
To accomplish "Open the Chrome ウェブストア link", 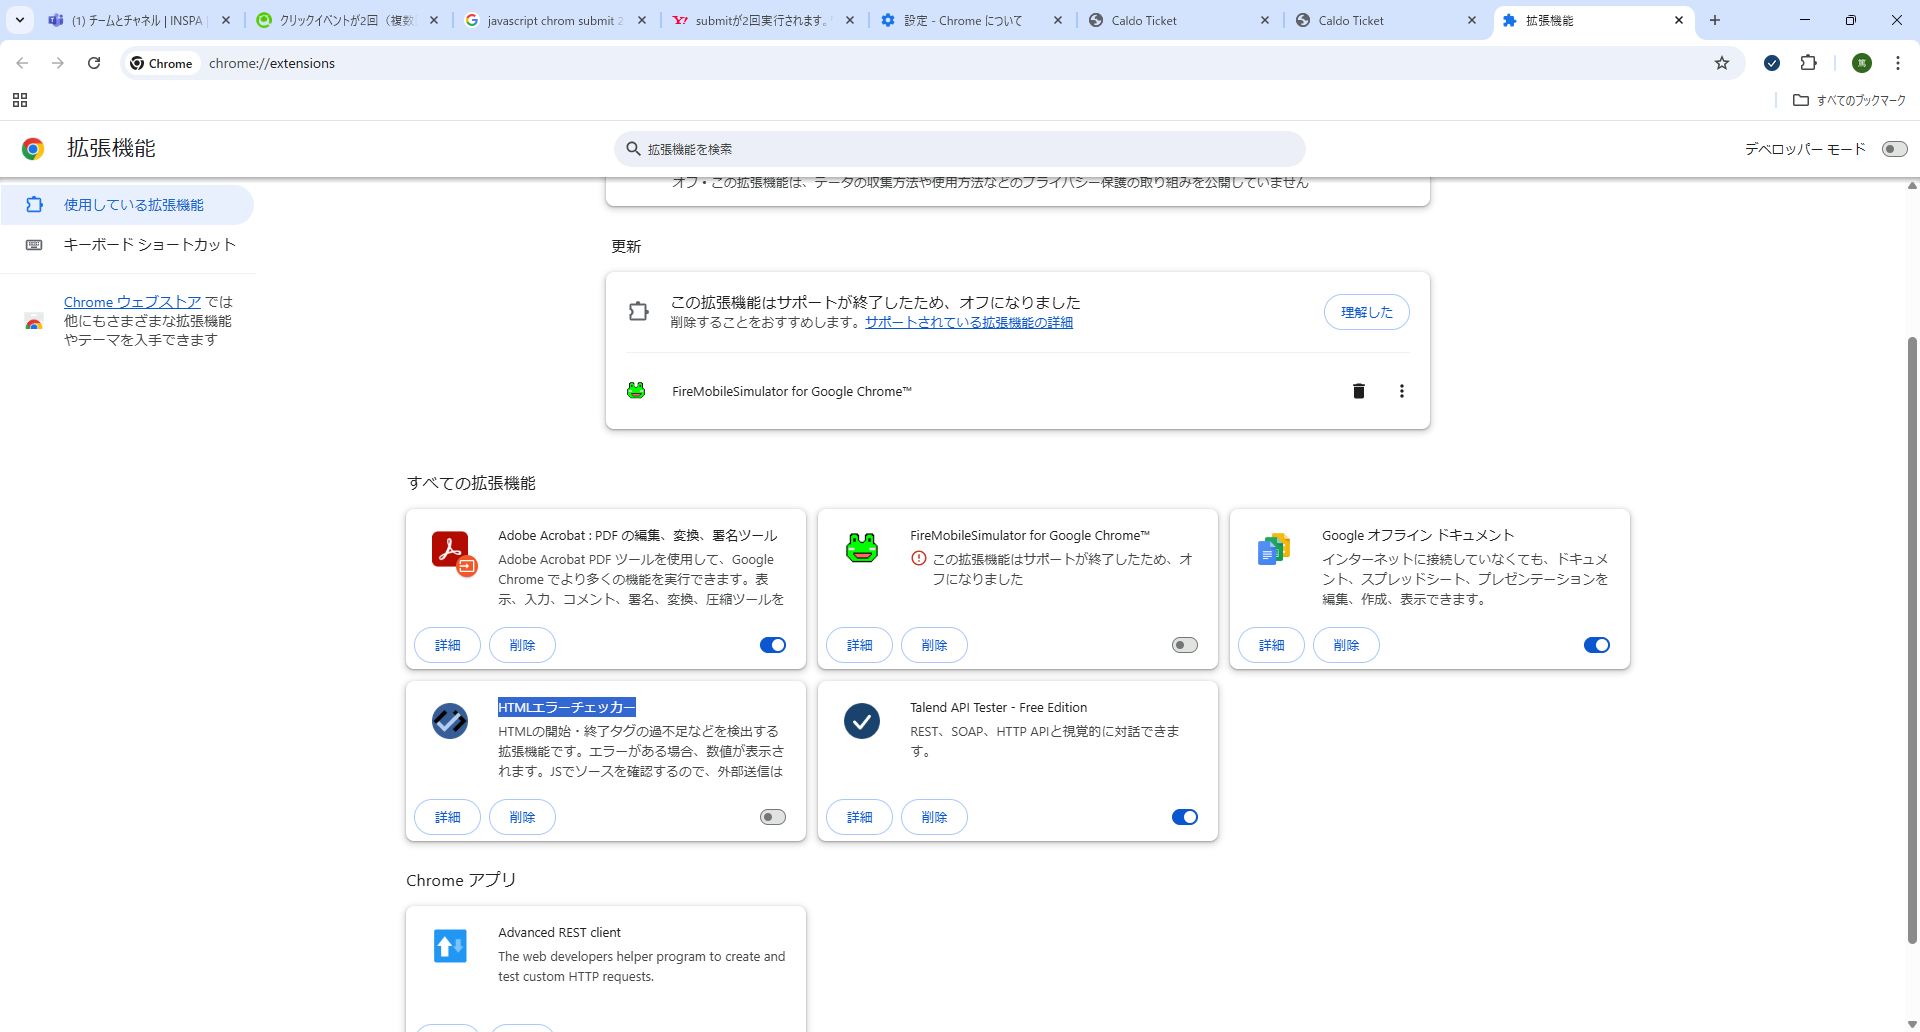I will [132, 302].
